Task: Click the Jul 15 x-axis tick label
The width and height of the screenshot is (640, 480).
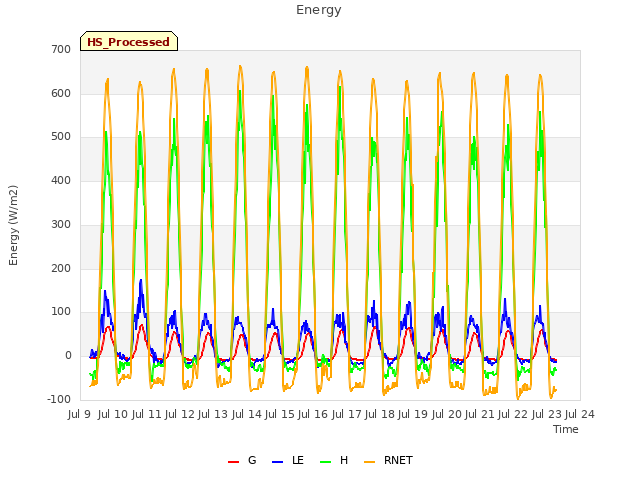Action: 280,415
